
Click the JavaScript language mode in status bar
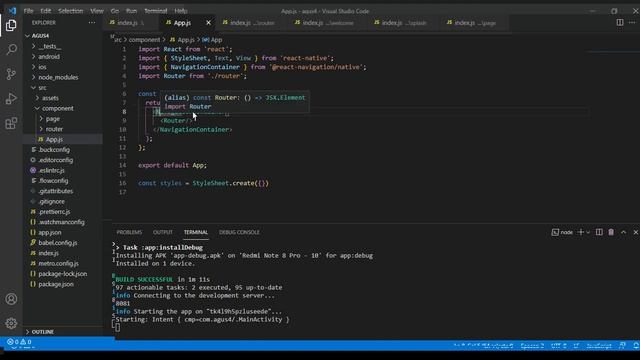[x=599, y=346]
